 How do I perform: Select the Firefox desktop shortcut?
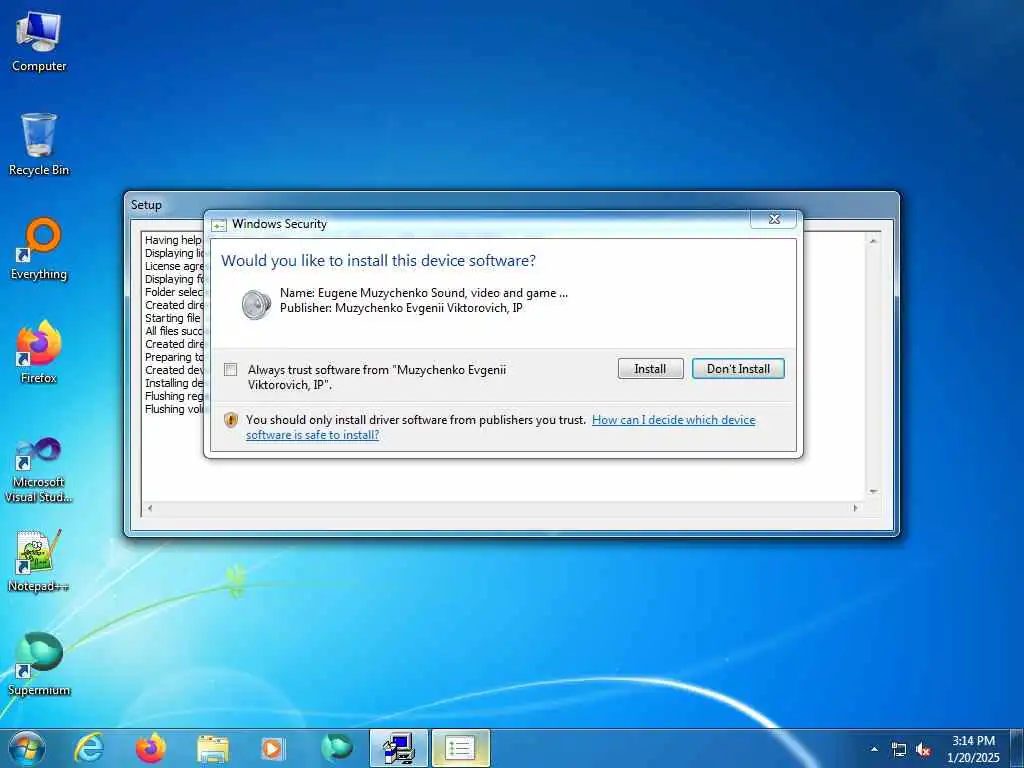(x=39, y=353)
